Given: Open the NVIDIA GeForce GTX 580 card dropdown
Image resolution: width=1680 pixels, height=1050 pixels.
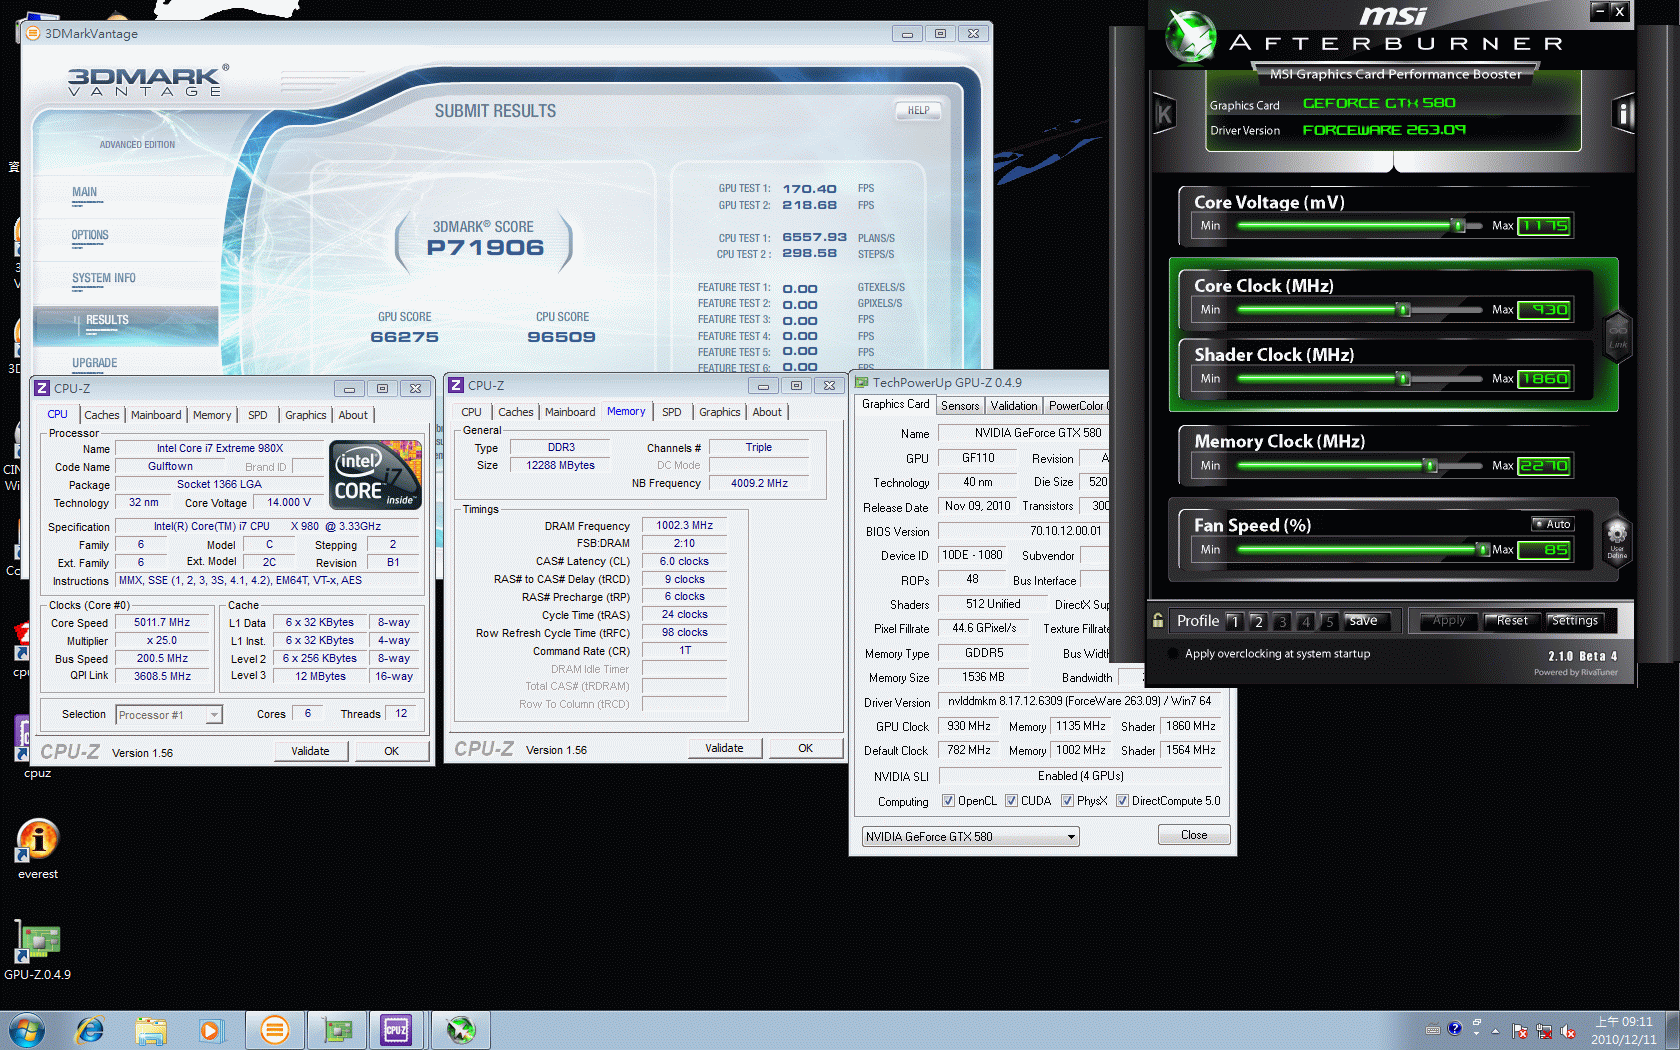Looking at the screenshot, I should point(971,837).
